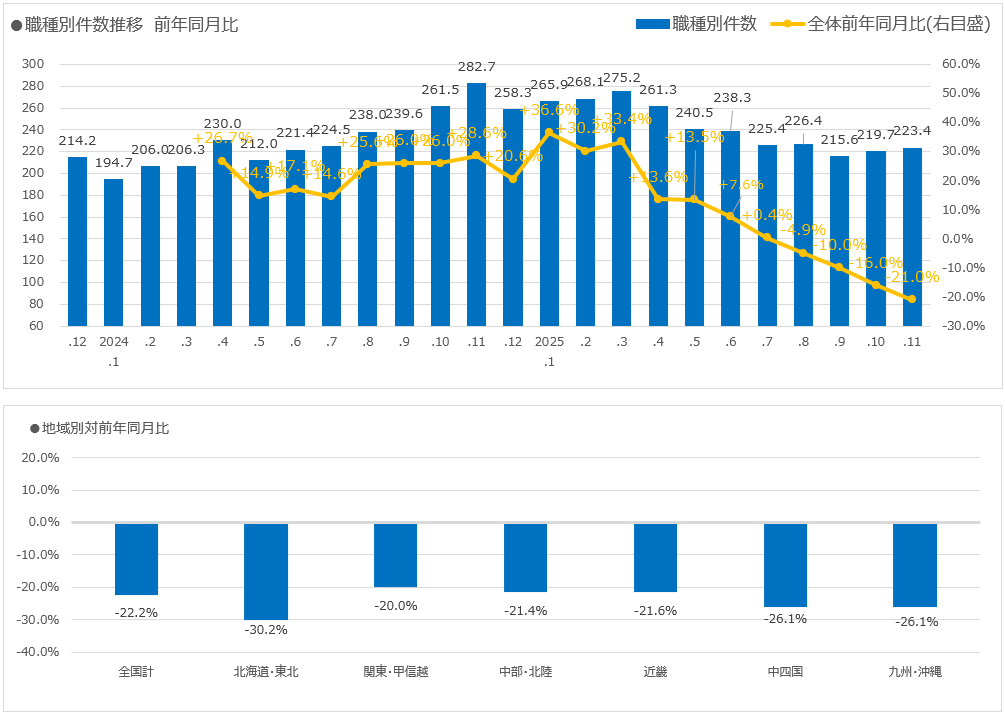1005x713 pixels.
Task: Click the yellow 全体前年同月比 legend marker
Action: coord(788,24)
